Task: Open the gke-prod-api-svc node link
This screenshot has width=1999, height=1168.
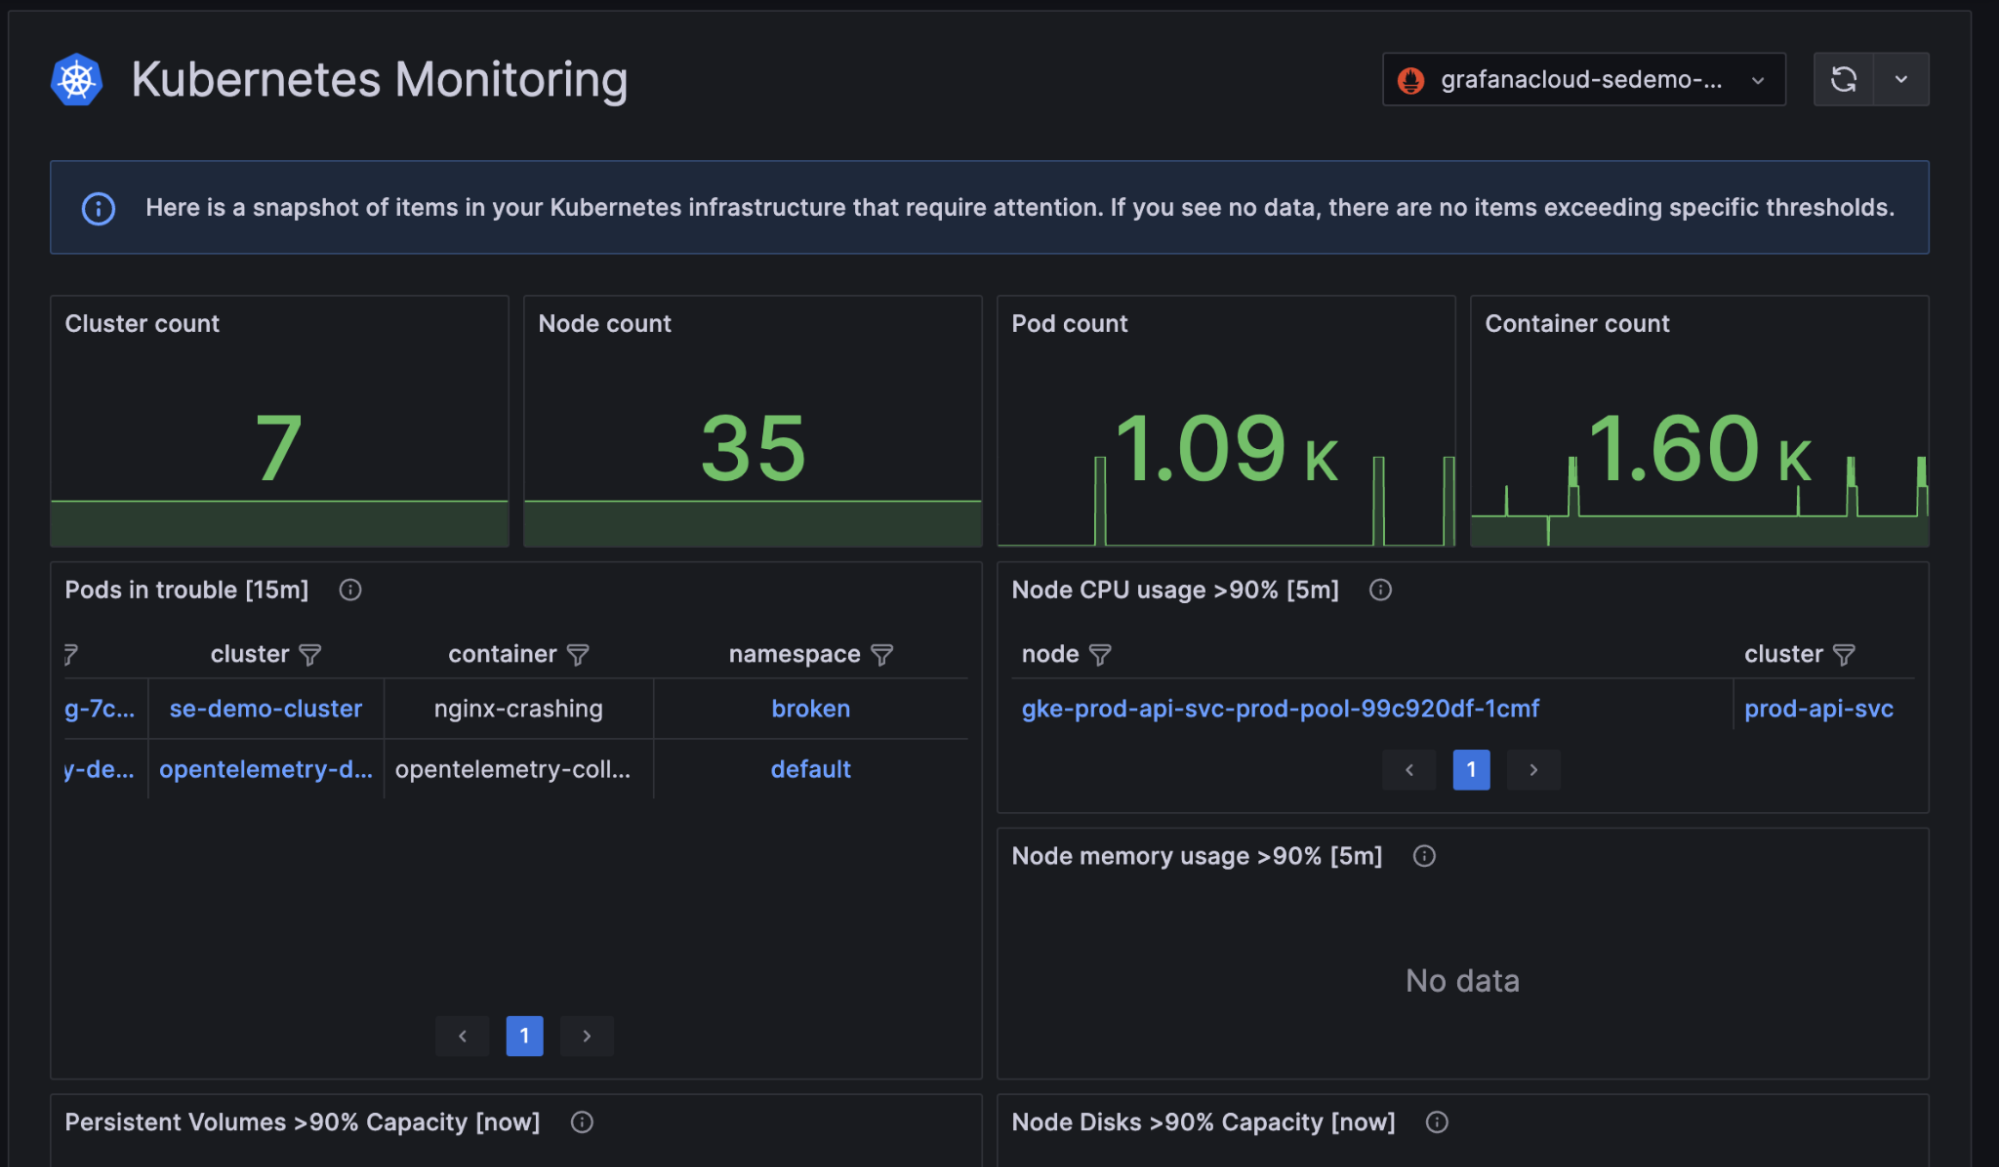Action: click(1280, 708)
